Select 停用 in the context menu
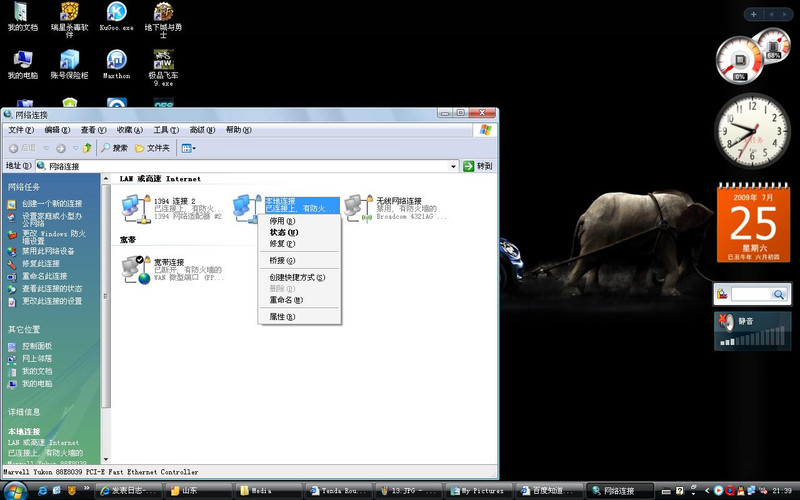The width and height of the screenshot is (800, 500). [299, 221]
